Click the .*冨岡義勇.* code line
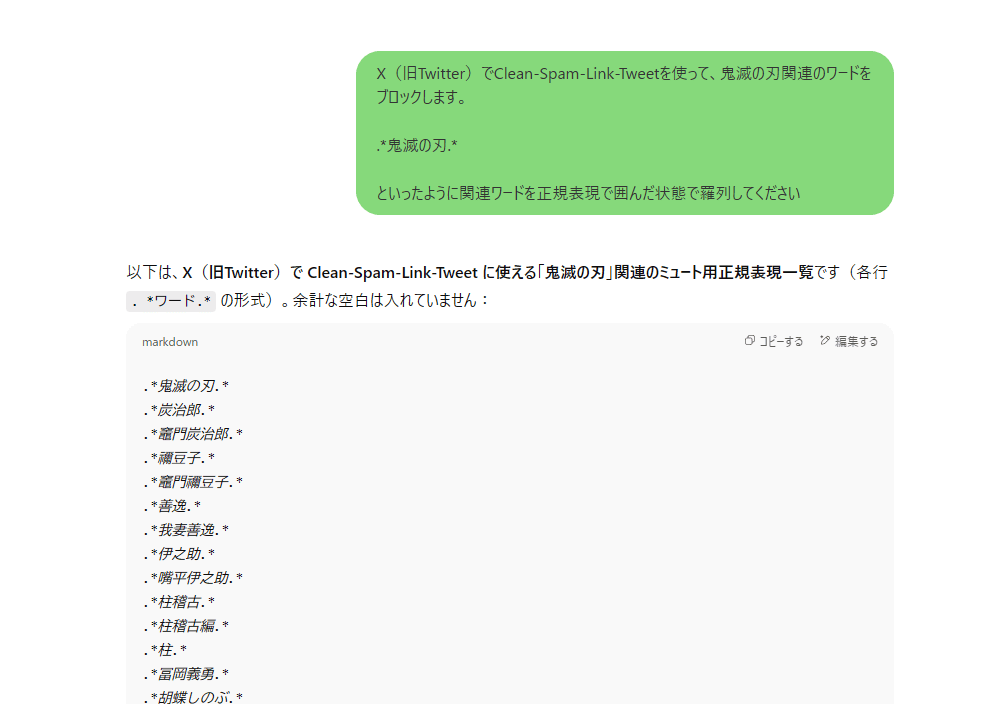The width and height of the screenshot is (1003, 704). (x=186, y=674)
